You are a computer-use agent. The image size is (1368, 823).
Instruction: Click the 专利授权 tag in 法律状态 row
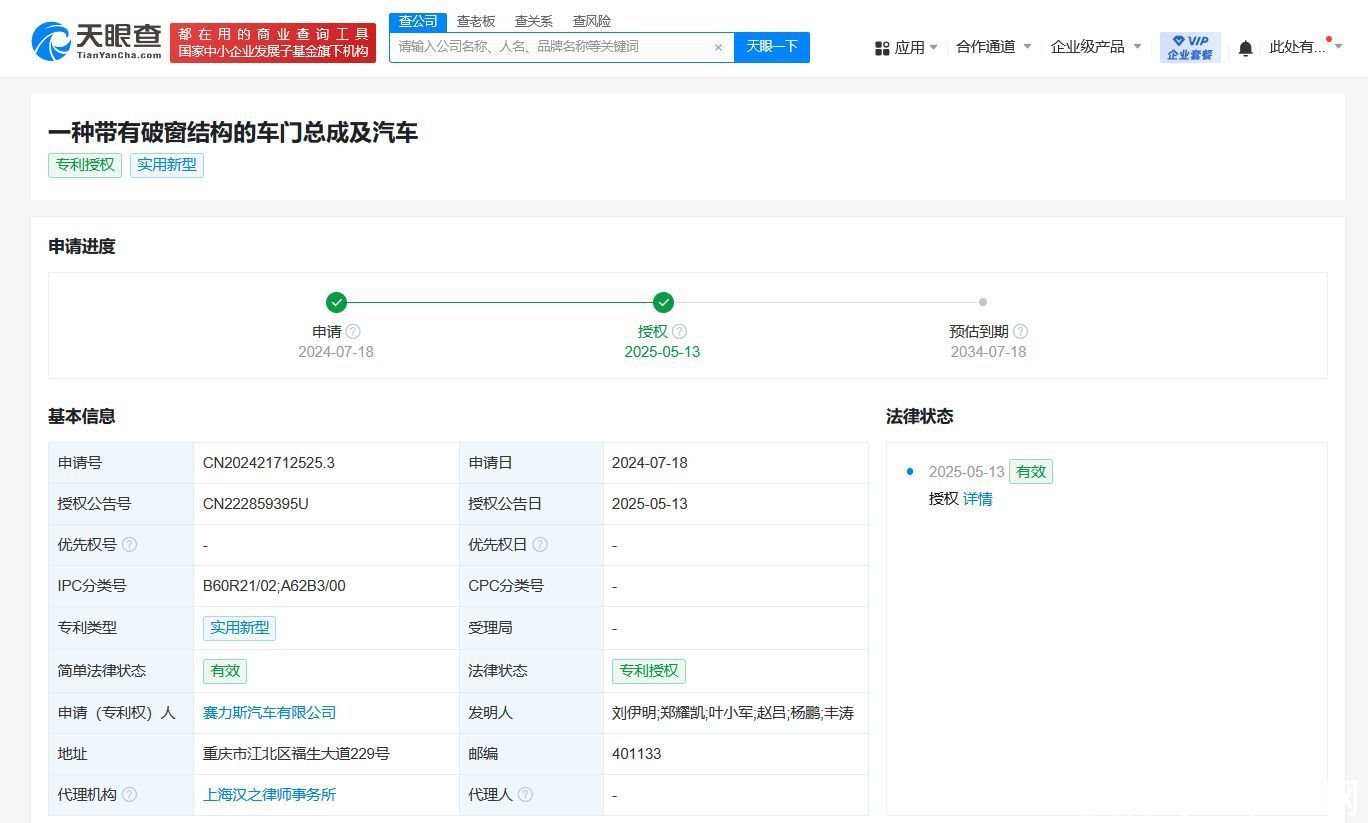tap(649, 671)
